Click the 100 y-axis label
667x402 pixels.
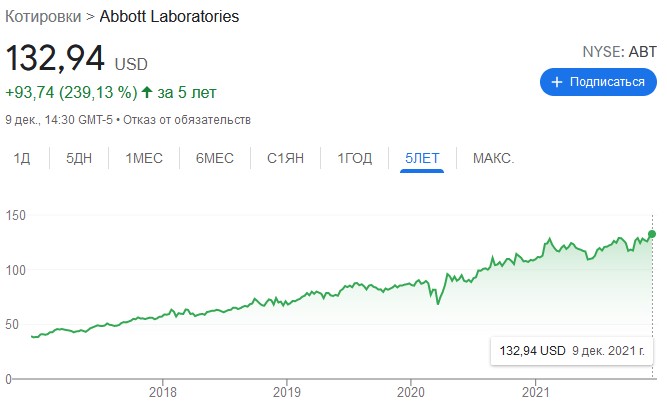coord(16,270)
